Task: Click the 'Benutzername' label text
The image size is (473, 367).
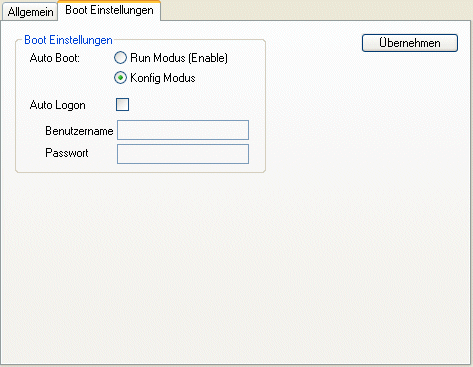Action: 79,131
